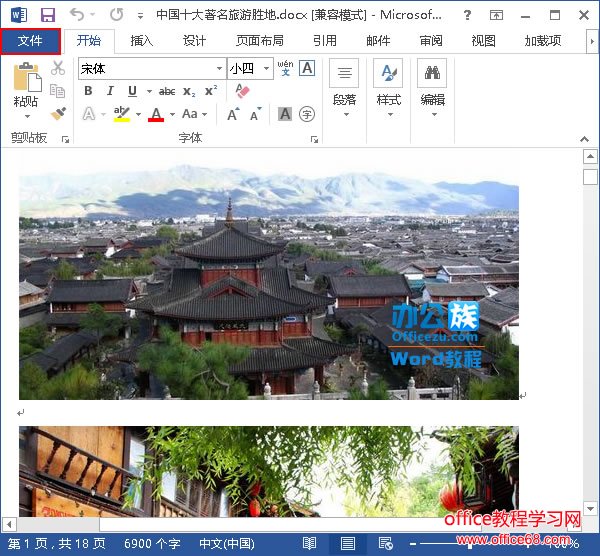This screenshot has height=556, width=600.
Task: Select the Format Painter brush
Action: (58, 113)
